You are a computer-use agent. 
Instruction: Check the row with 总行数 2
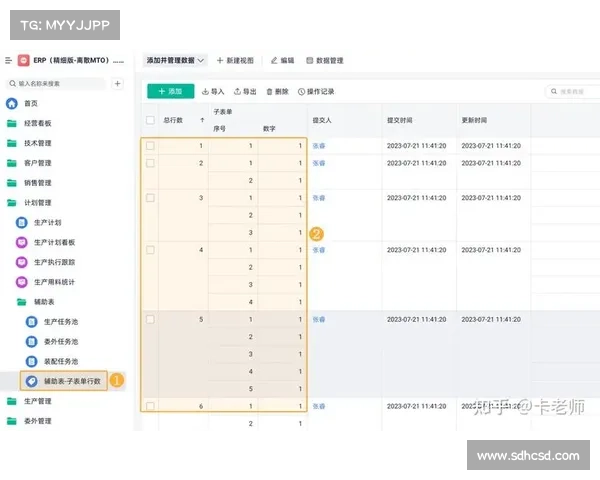point(150,163)
